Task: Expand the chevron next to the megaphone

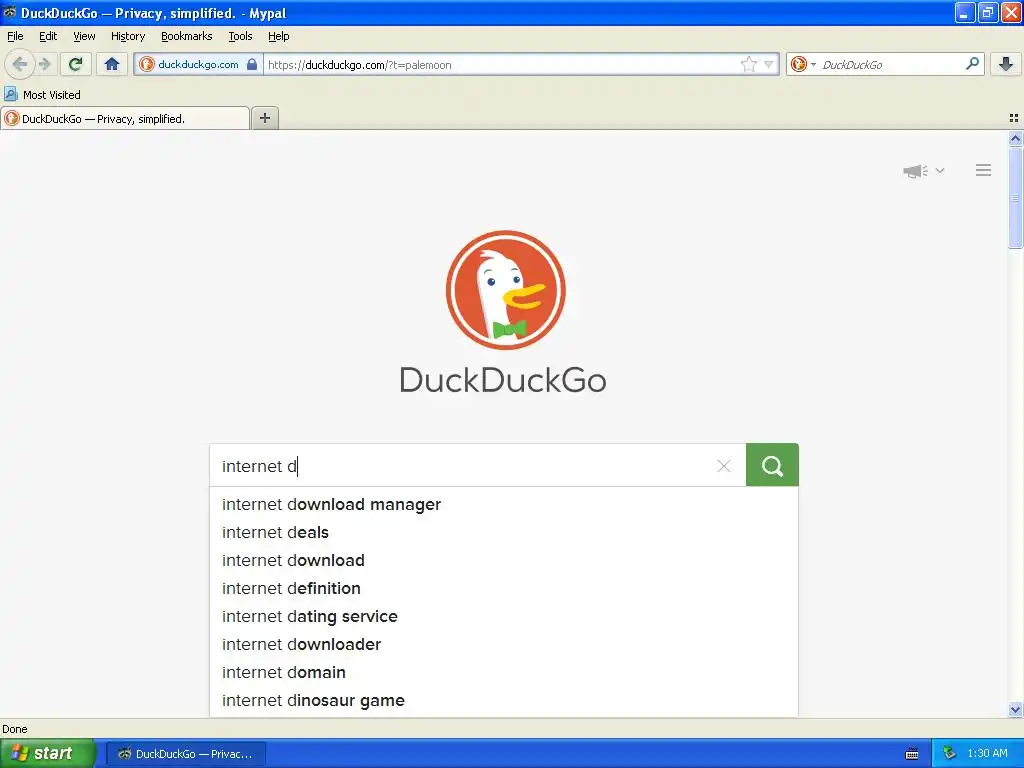Action: pyautogui.click(x=940, y=170)
